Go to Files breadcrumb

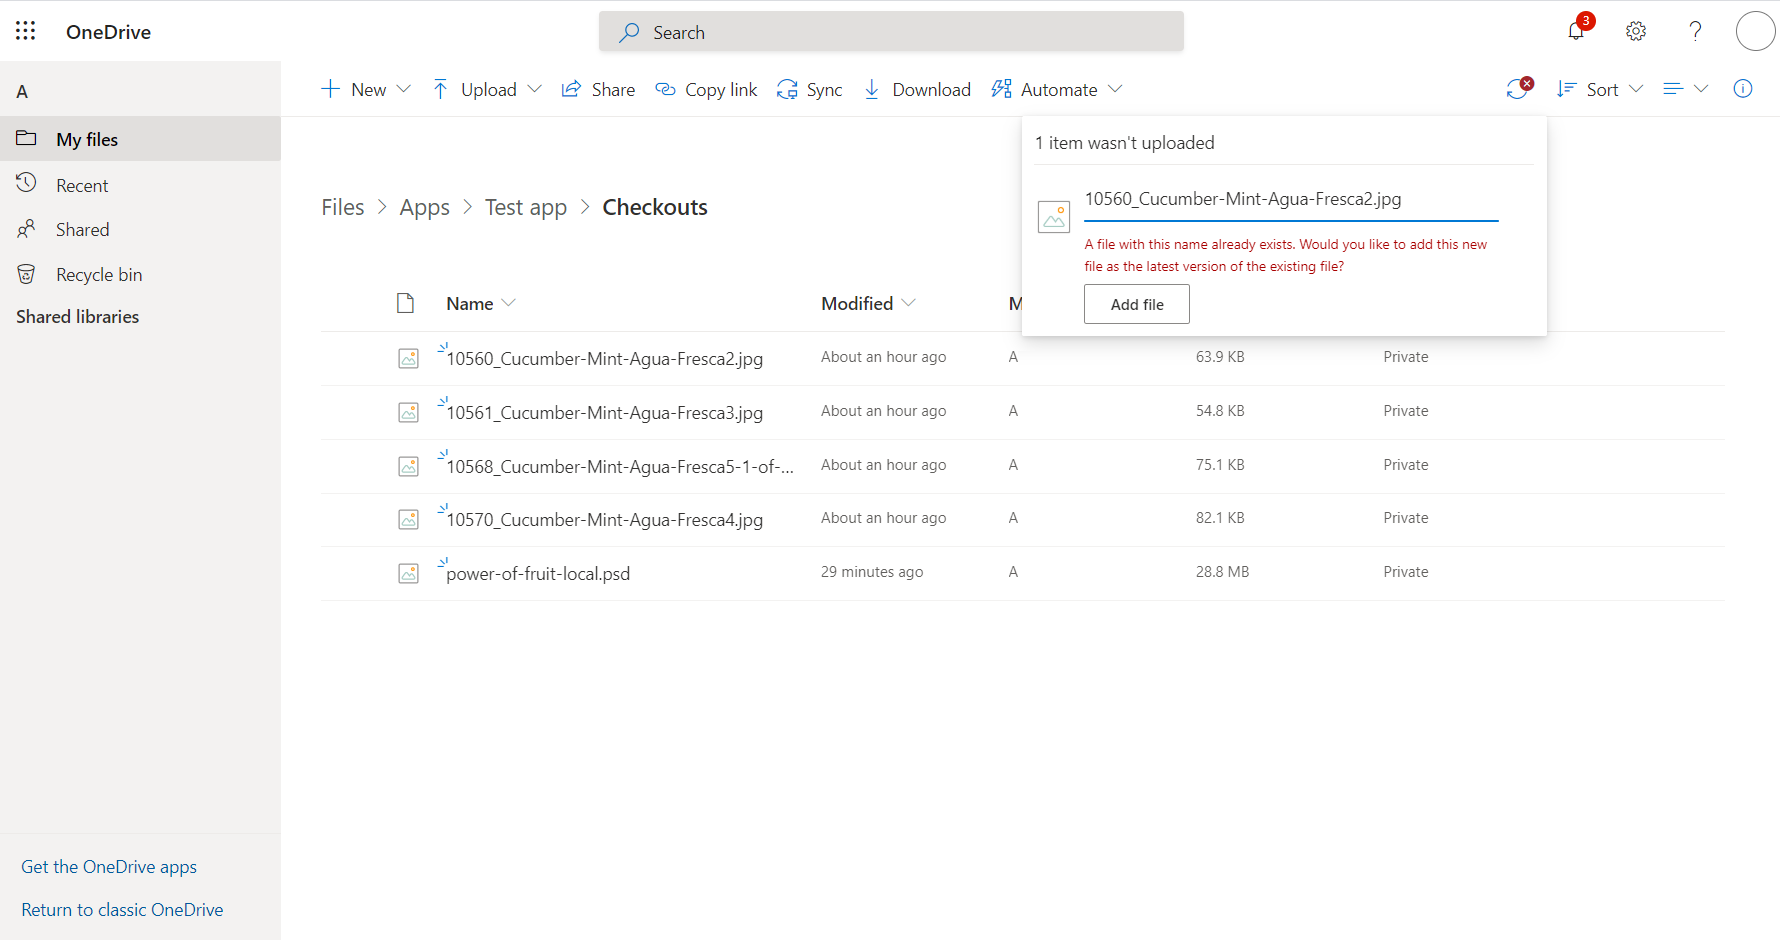(x=343, y=207)
